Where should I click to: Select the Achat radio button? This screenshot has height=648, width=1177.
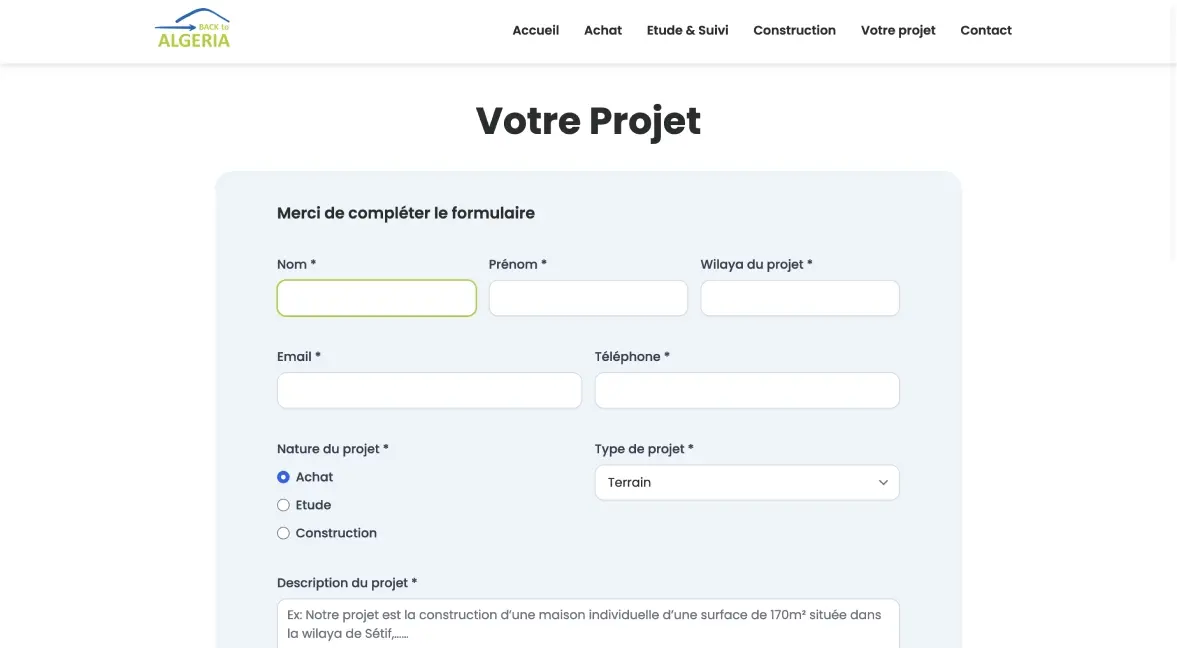point(283,478)
